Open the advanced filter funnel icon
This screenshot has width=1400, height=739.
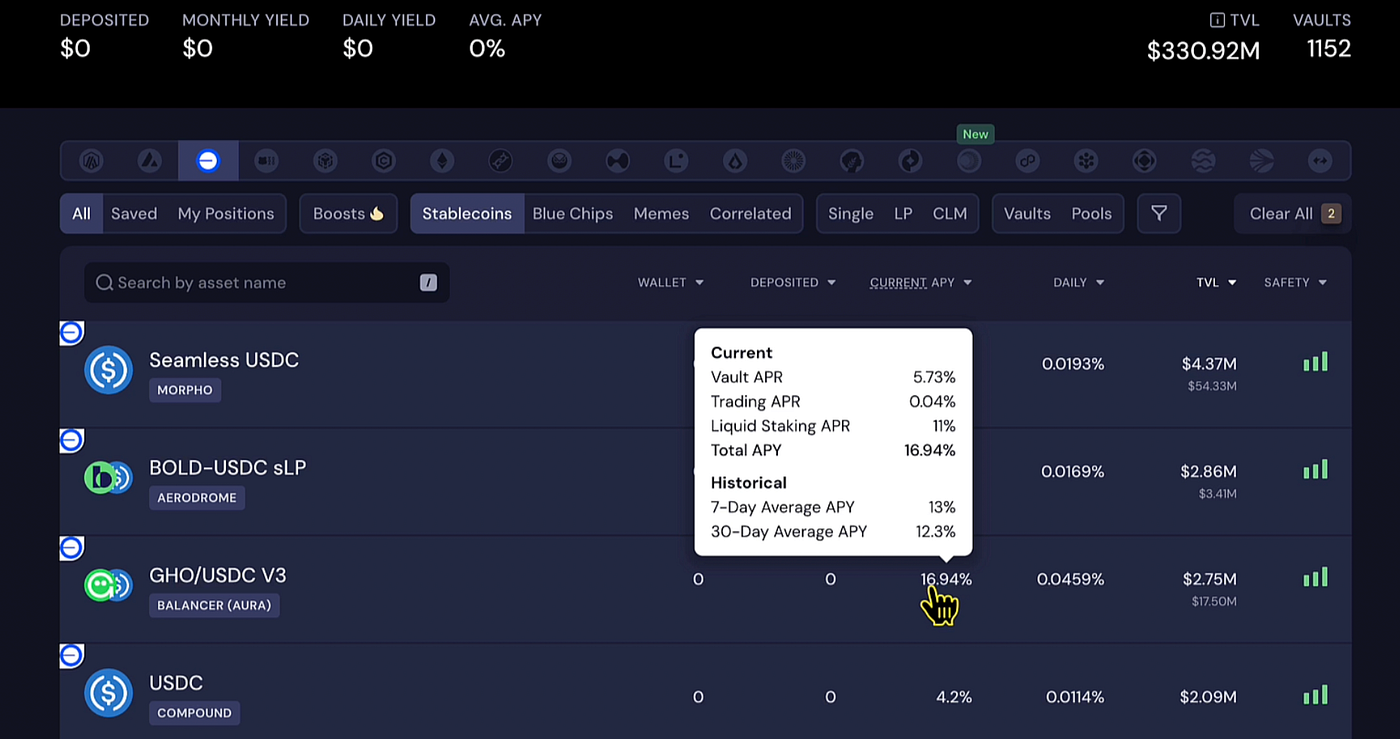point(1159,213)
